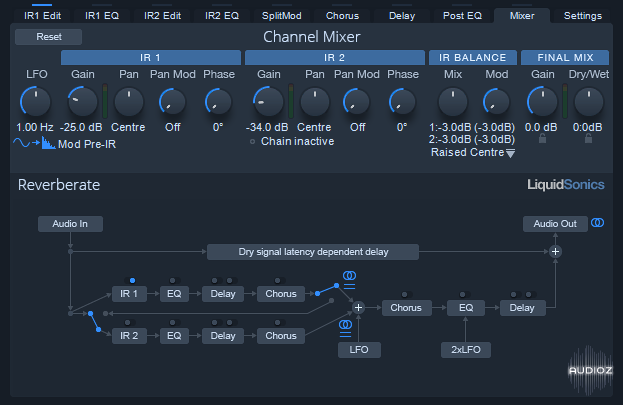Switch to the IR2 EQ tab
Viewport: 623px width, 405px height.
[x=222, y=16]
